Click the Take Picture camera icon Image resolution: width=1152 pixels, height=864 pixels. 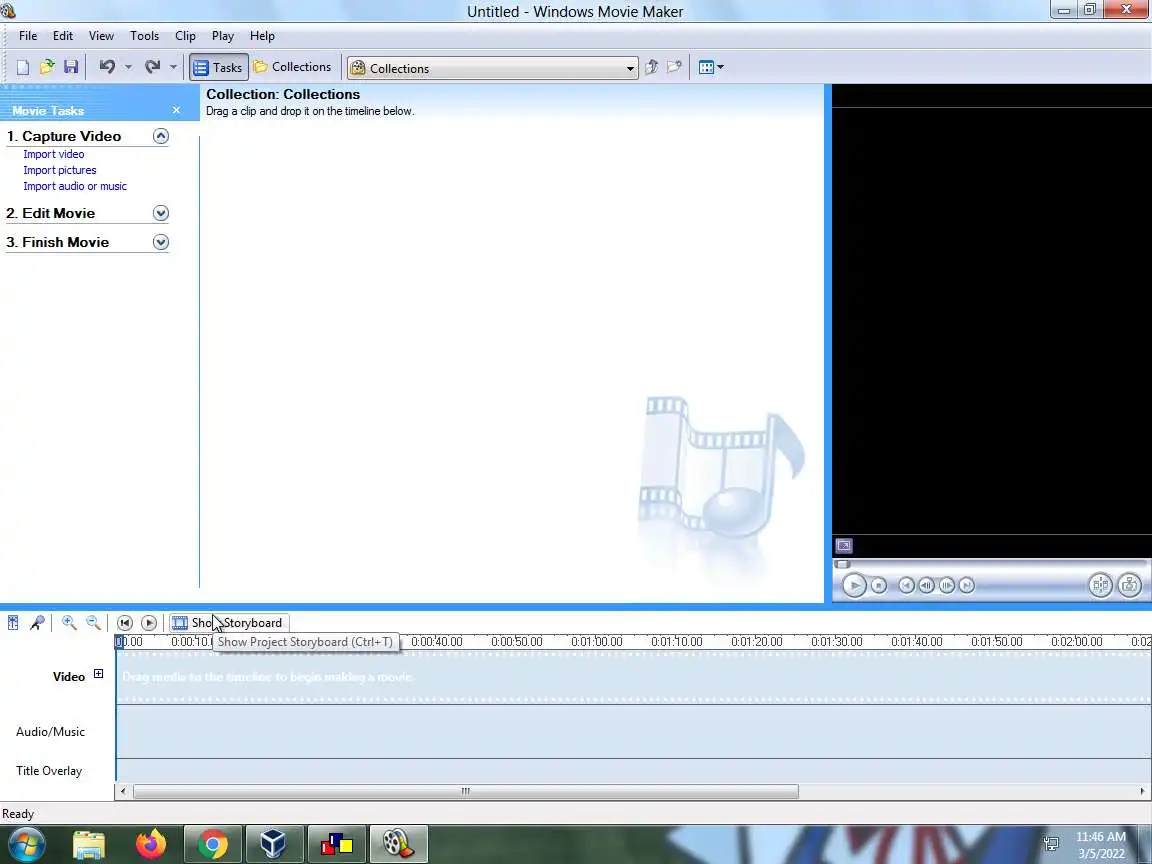1129,586
